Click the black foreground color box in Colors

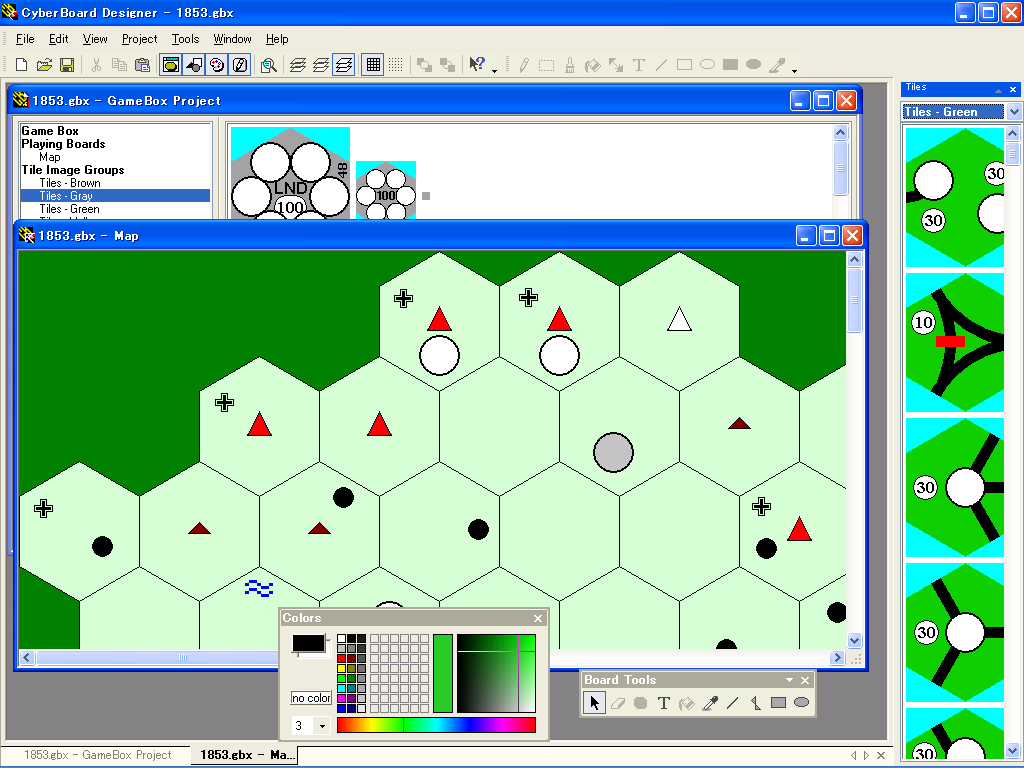309,643
